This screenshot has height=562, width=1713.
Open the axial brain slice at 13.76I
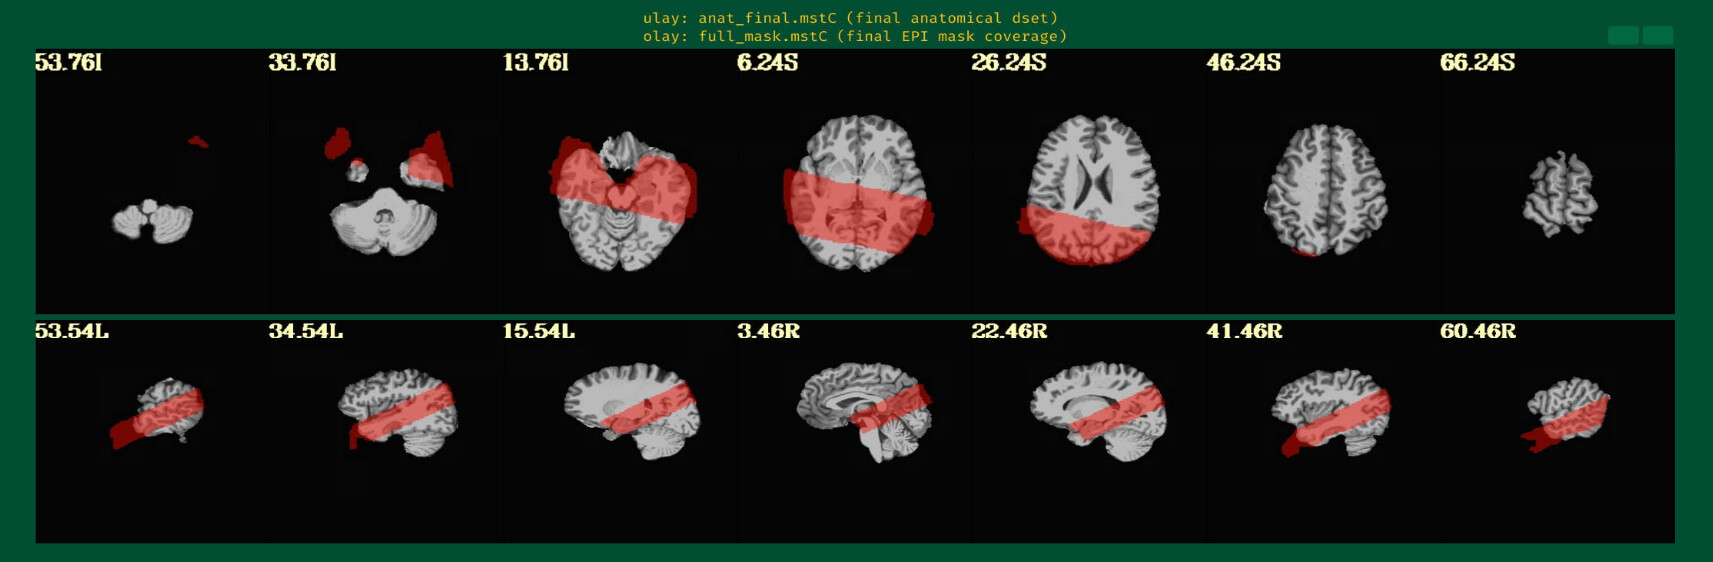click(x=621, y=200)
